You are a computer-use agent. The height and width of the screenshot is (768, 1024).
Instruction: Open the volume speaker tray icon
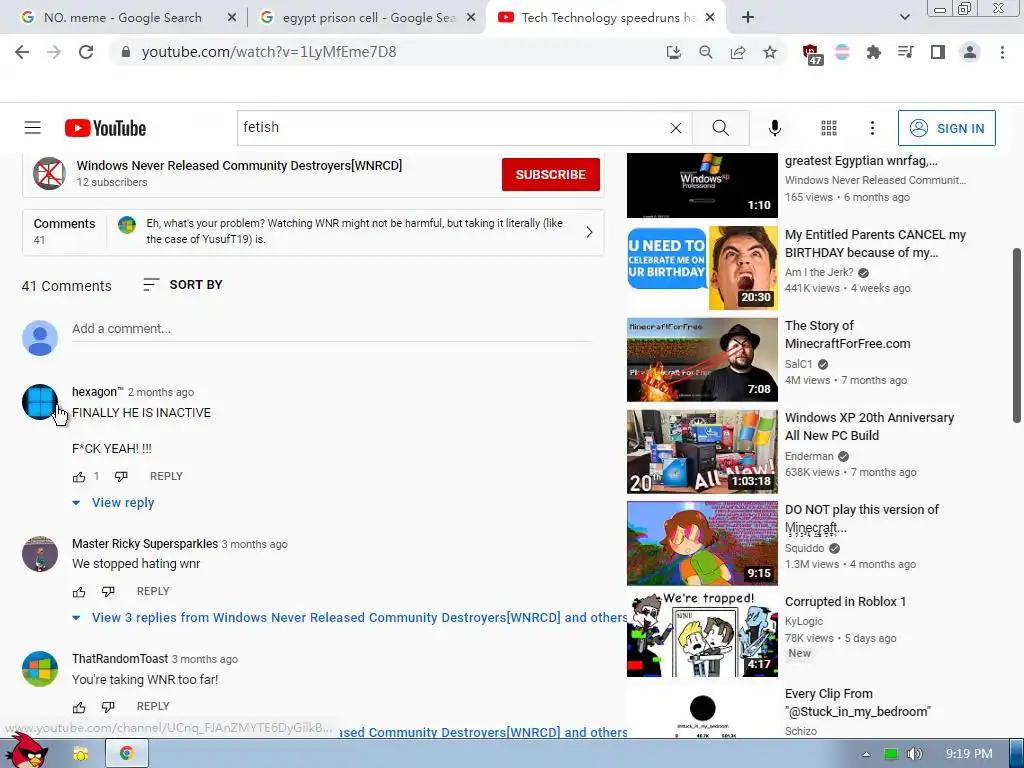click(914, 754)
